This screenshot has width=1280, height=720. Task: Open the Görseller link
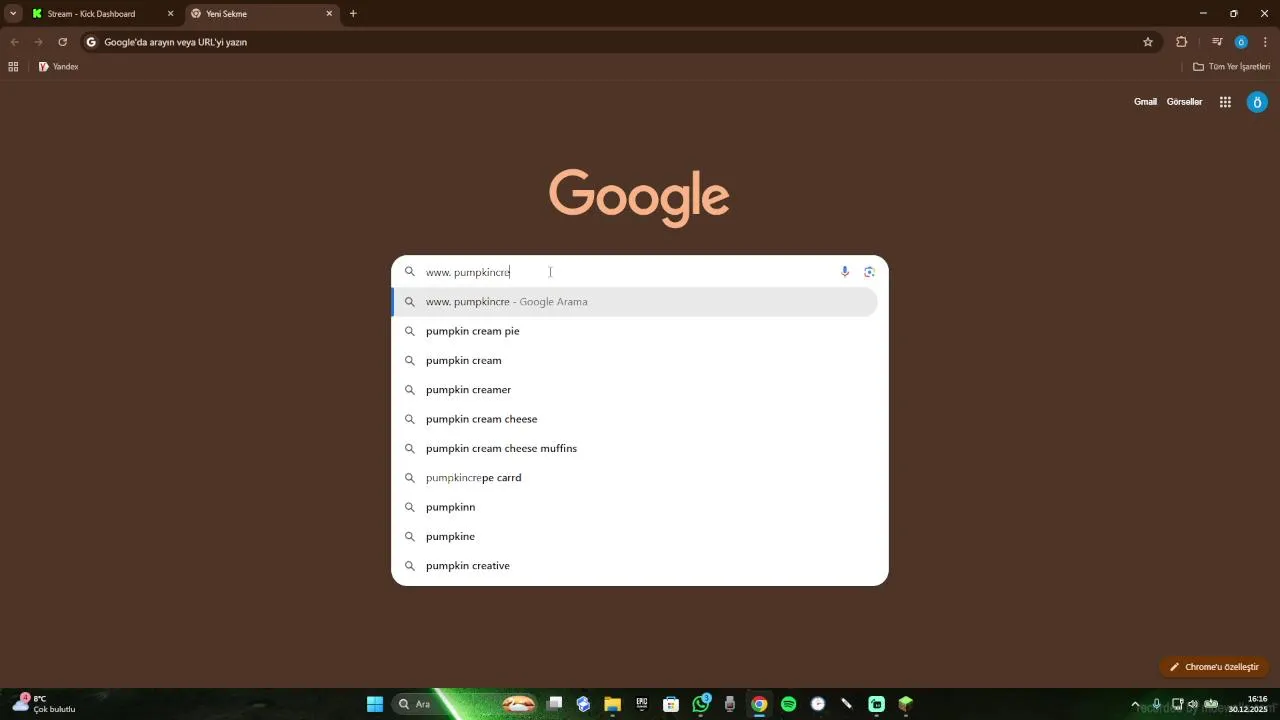(x=1184, y=102)
